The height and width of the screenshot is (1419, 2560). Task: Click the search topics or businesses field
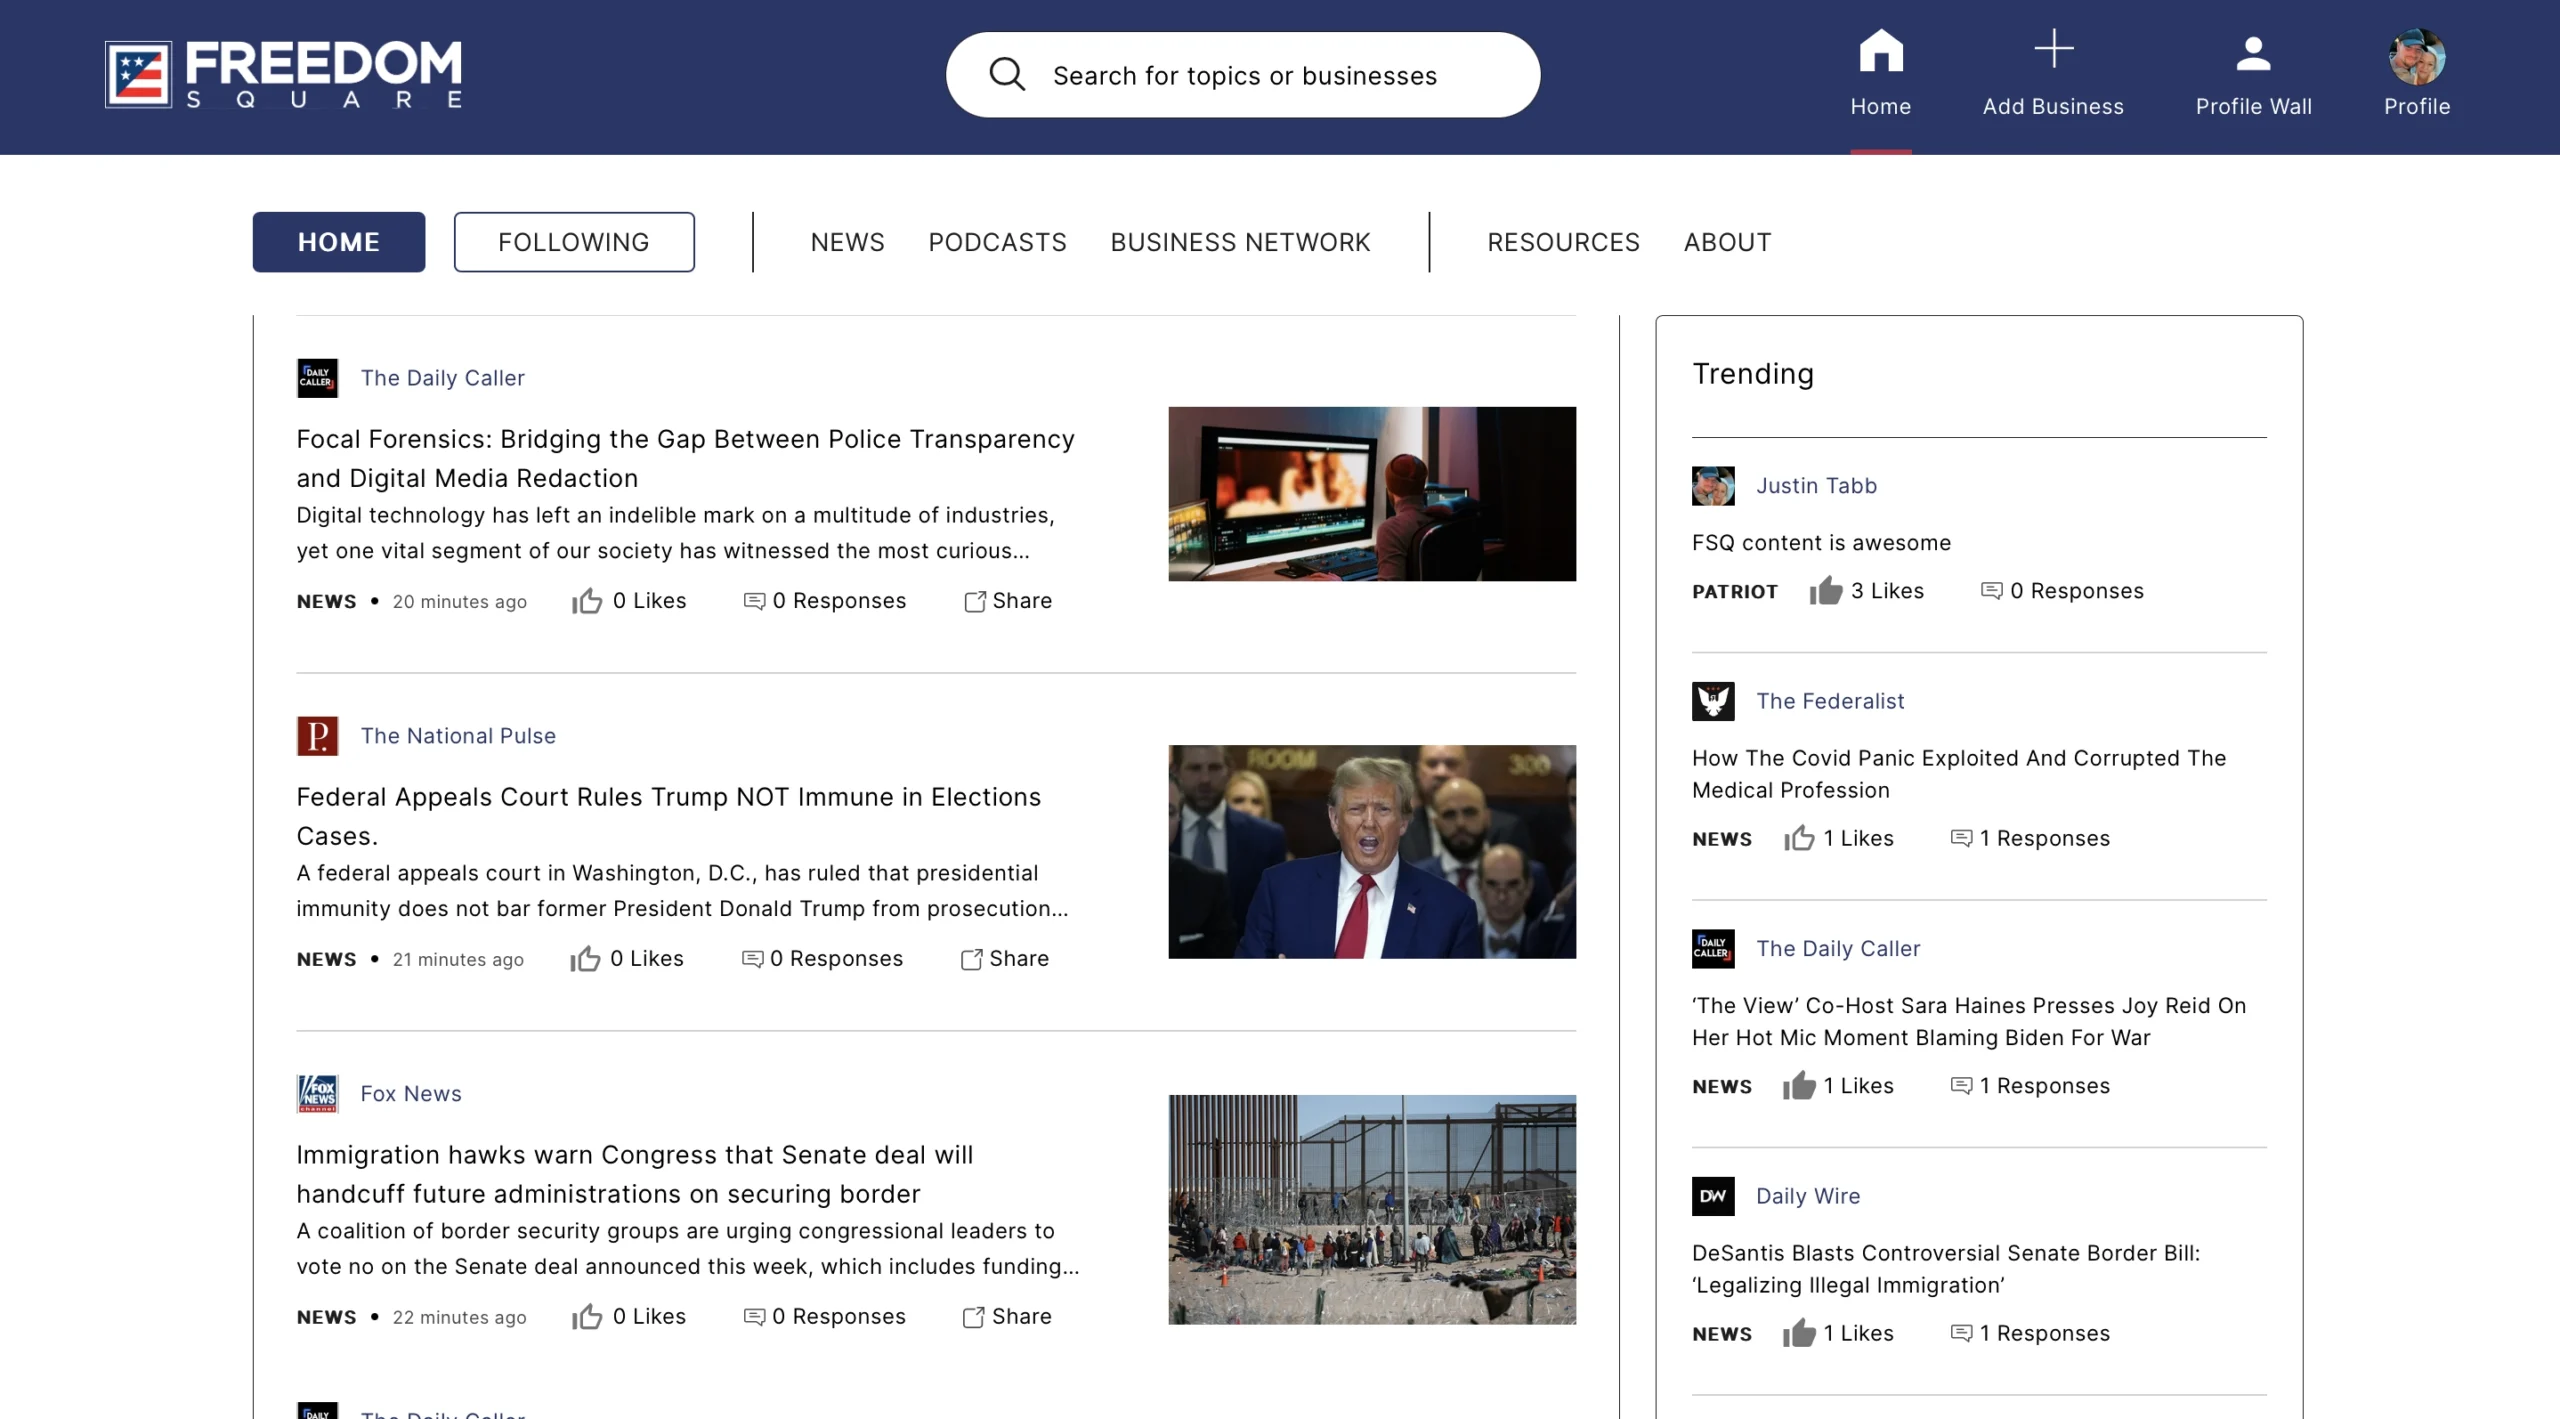[x=1243, y=75]
